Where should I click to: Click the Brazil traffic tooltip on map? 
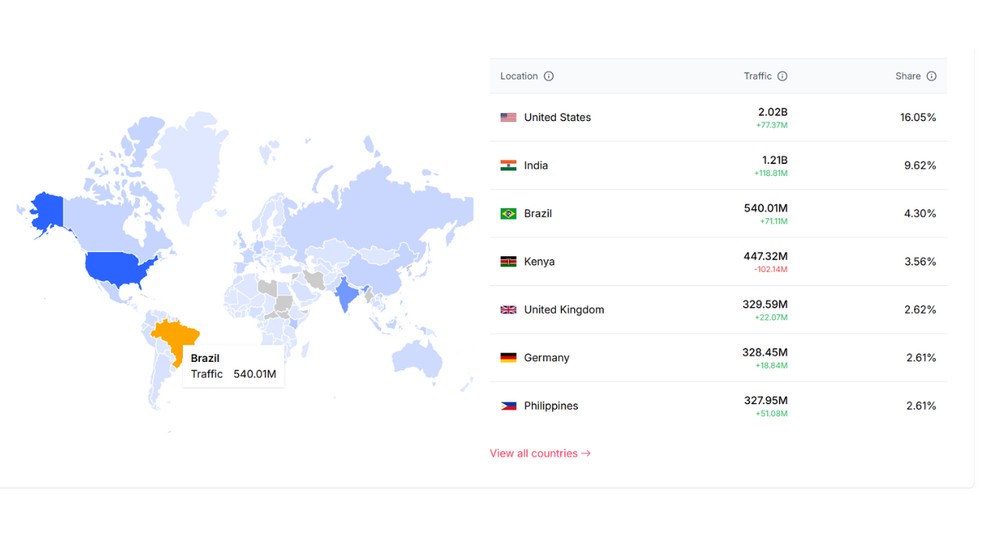(233, 367)
